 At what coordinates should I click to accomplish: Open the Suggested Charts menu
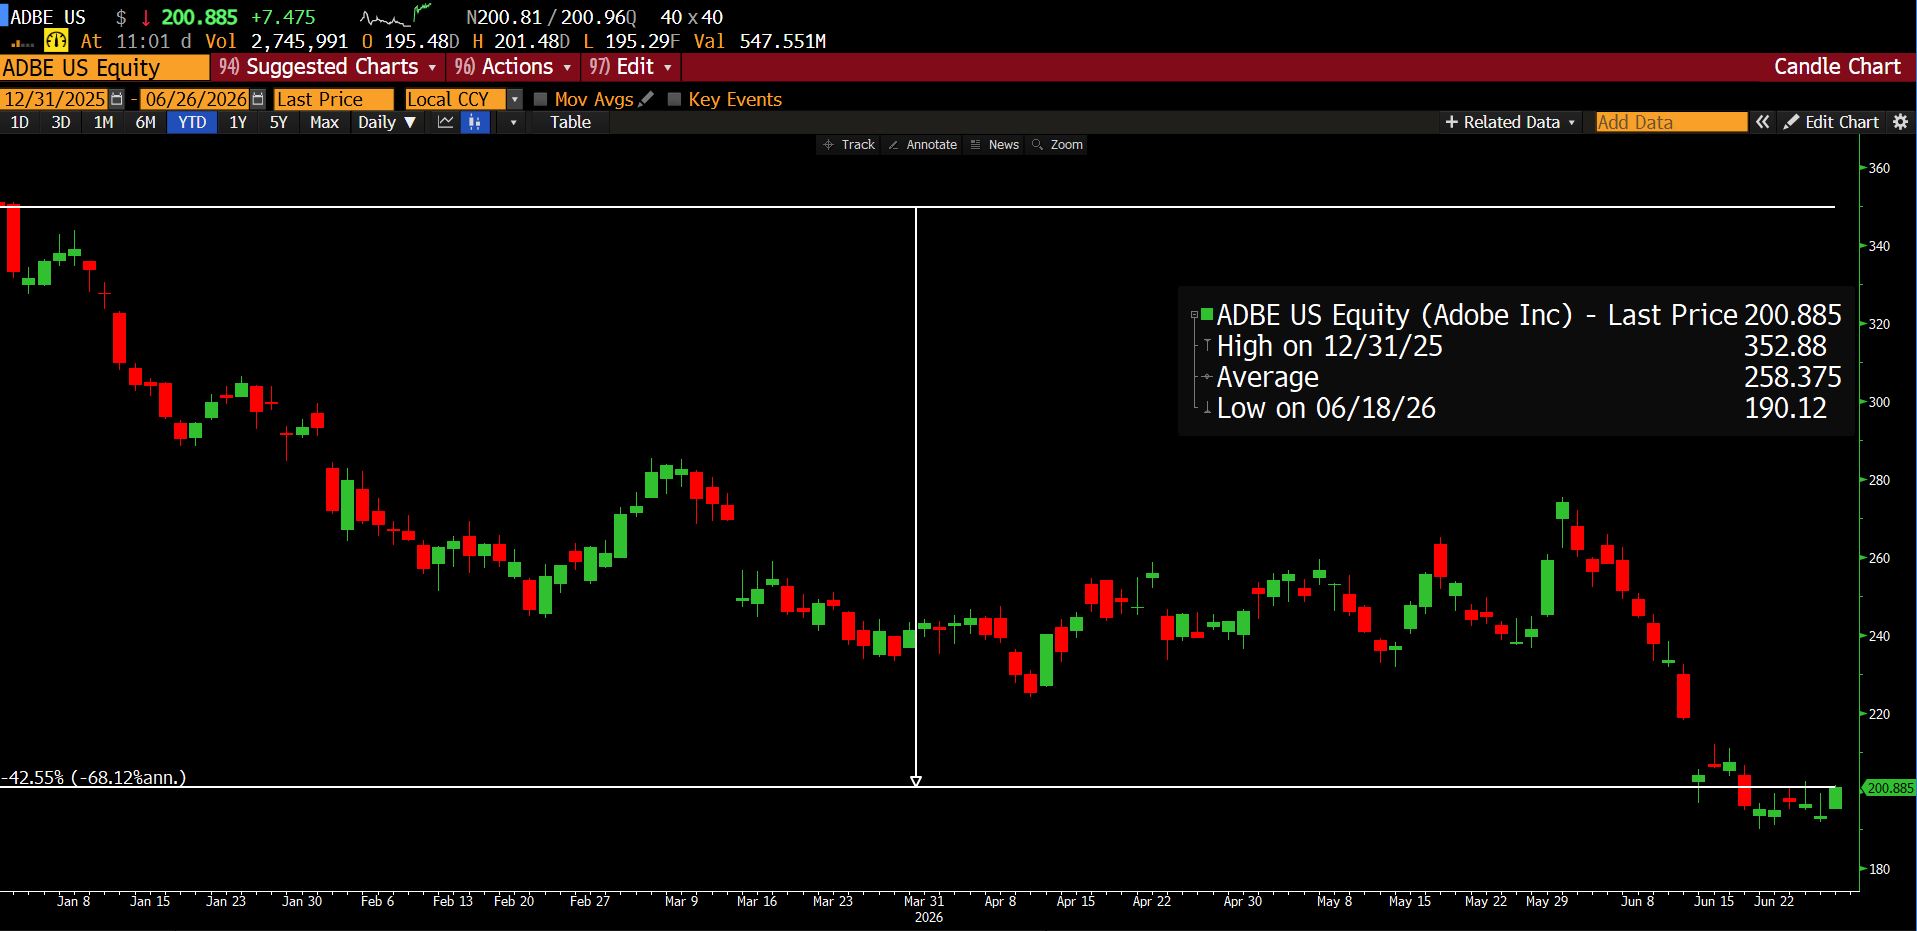coord(328,67)
